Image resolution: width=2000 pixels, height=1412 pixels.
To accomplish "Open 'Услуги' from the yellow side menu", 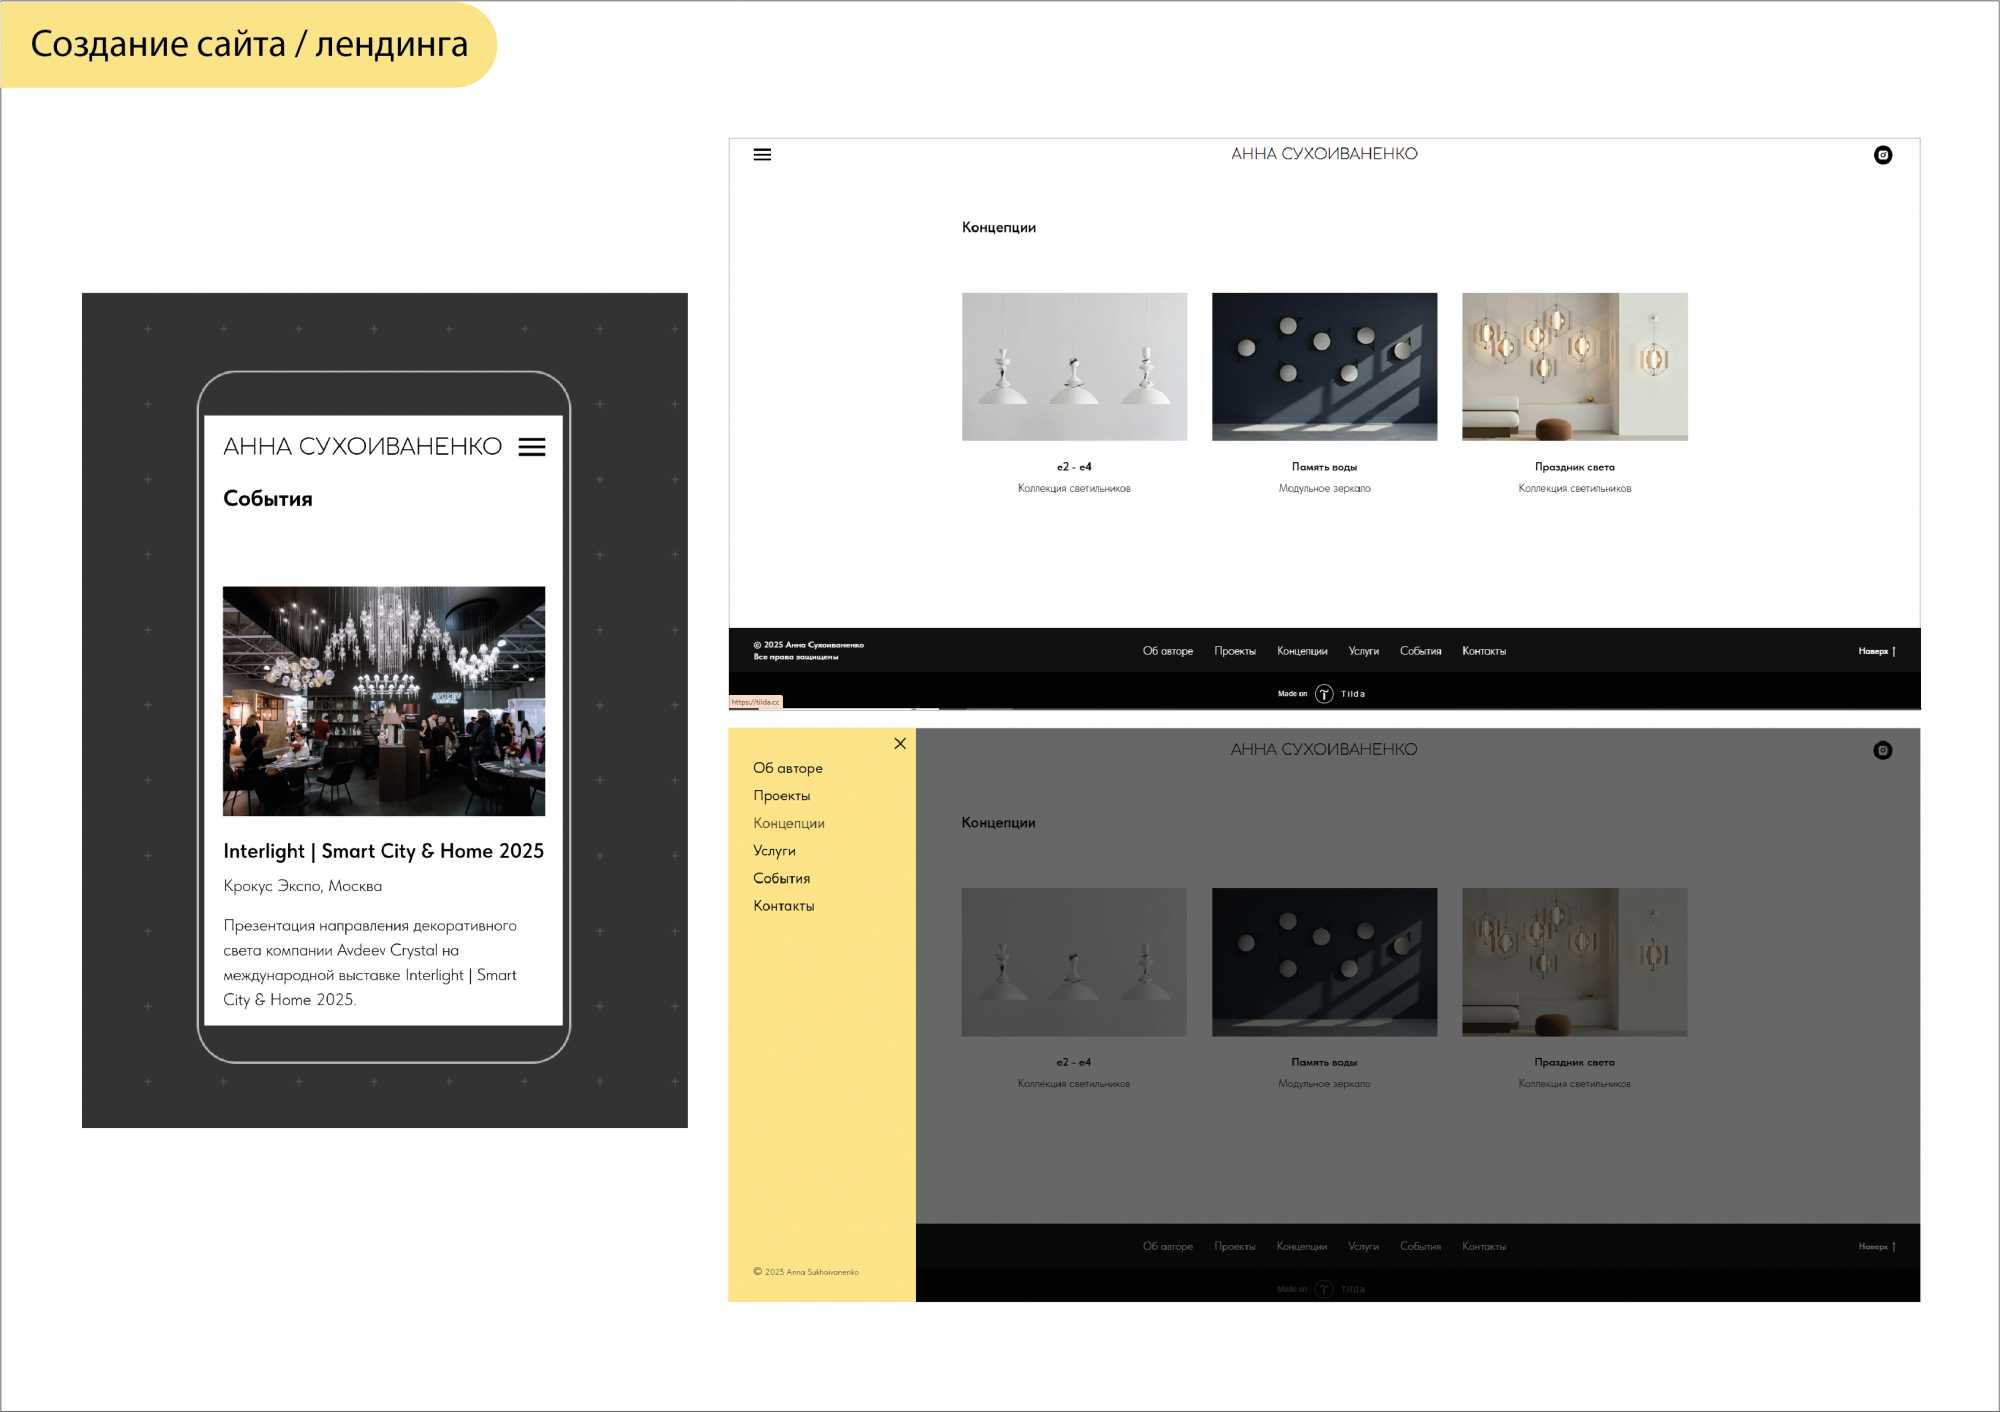I will [775, 851].
